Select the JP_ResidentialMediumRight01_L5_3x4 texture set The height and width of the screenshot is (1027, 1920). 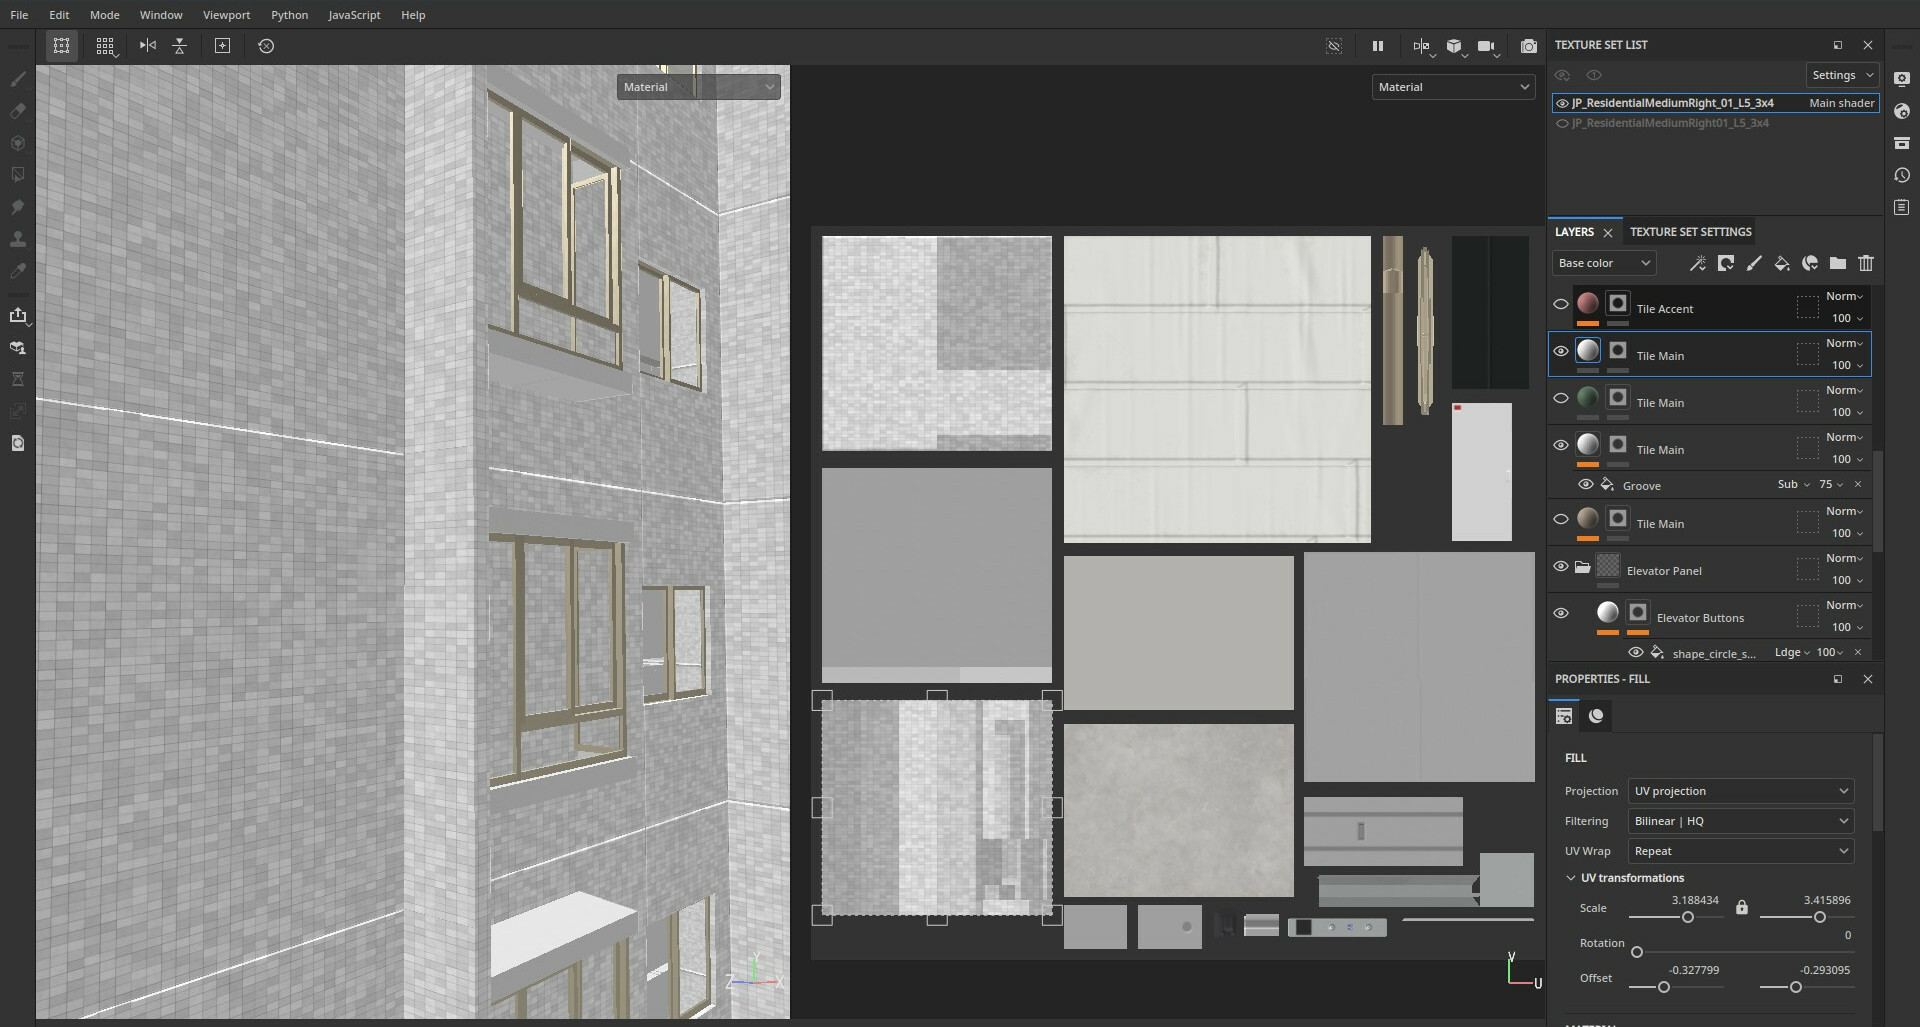pos(1669,123)
